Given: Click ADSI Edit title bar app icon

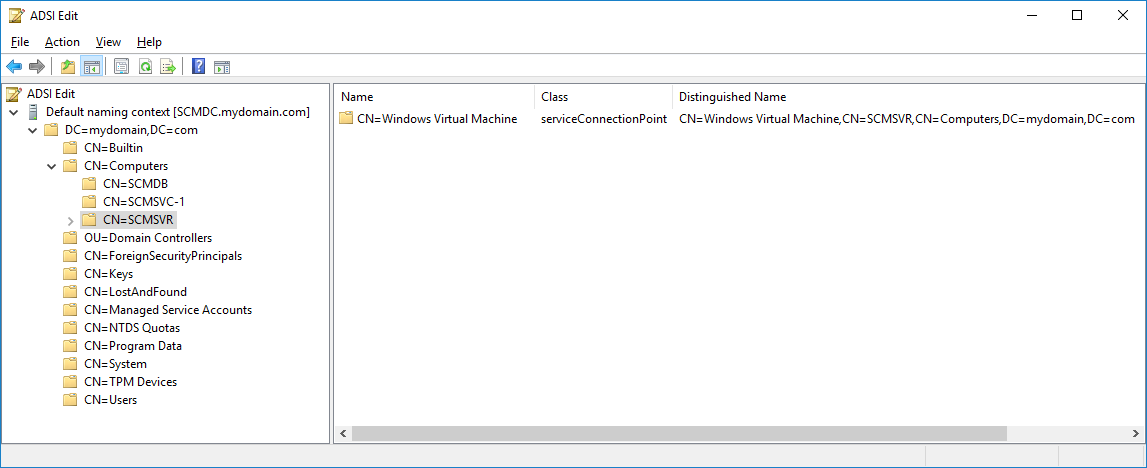Looking at the screenshot, I should tap(17, 15).
